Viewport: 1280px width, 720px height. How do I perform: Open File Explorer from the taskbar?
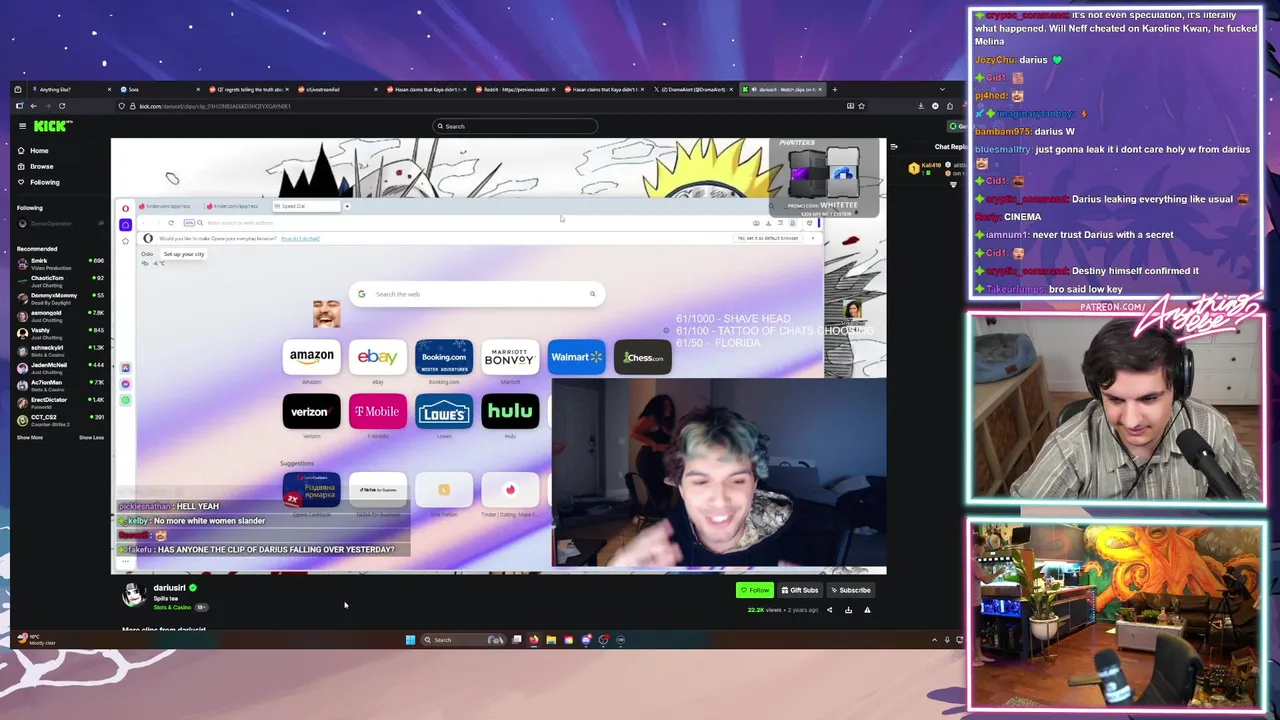551,640
